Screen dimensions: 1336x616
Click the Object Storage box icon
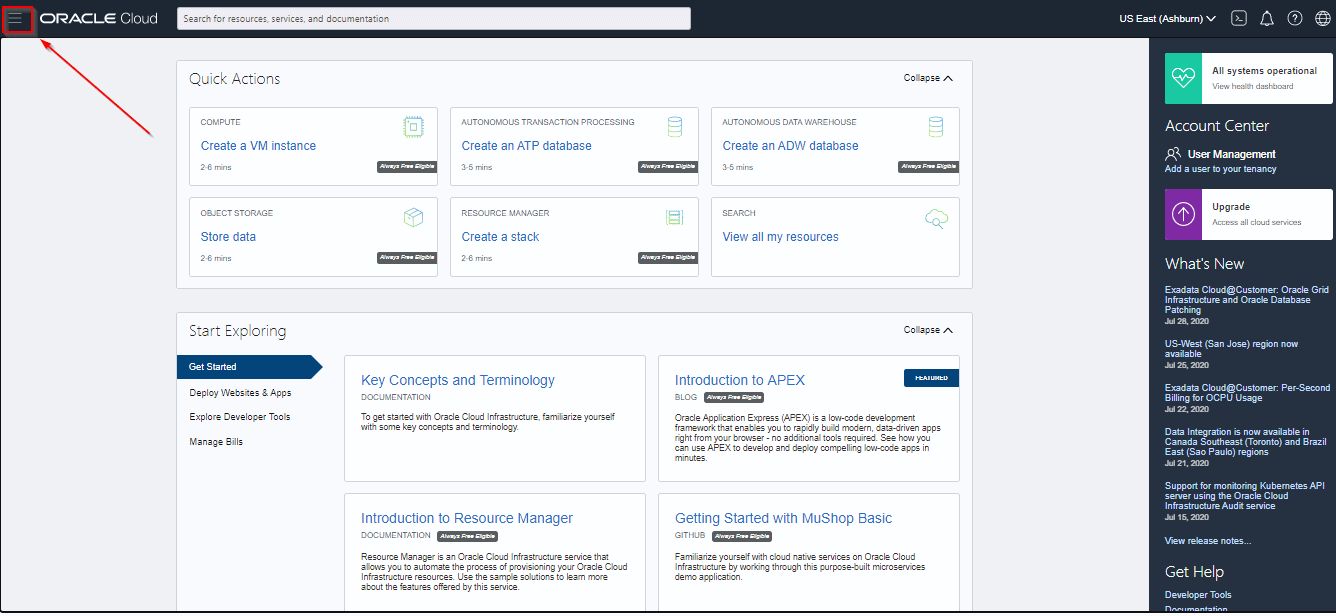point(413,218)
